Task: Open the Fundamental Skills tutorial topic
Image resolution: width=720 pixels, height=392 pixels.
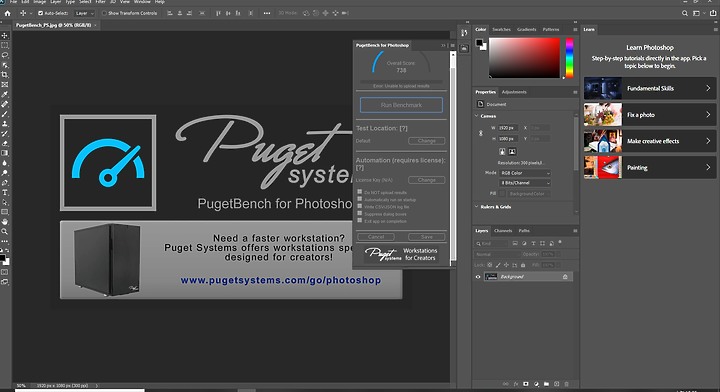Action: point(650,89)
